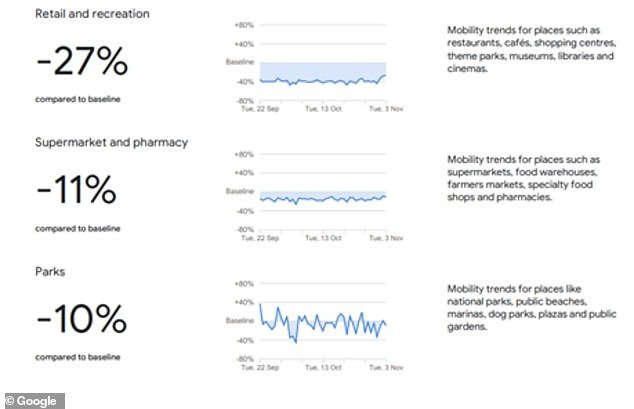Click the Retail and recreation heading
The width and height of the screenshot is (634, 409).
[x=92, y=14]
